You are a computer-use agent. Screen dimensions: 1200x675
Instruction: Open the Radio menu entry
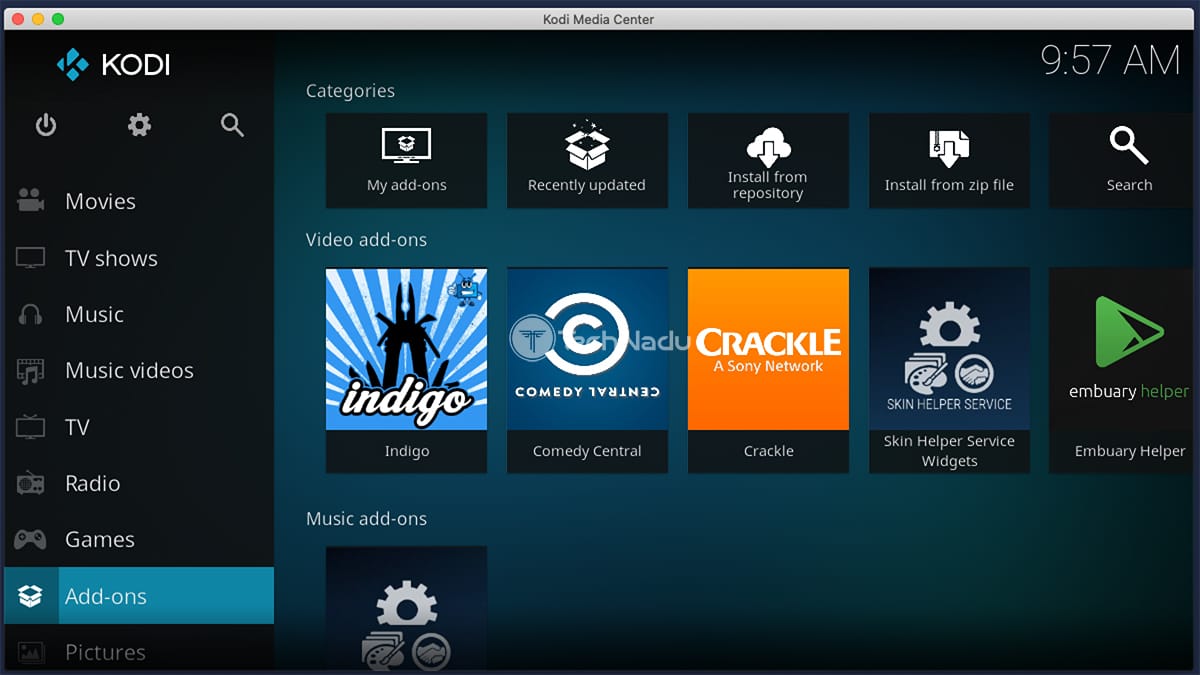point(92,483)
